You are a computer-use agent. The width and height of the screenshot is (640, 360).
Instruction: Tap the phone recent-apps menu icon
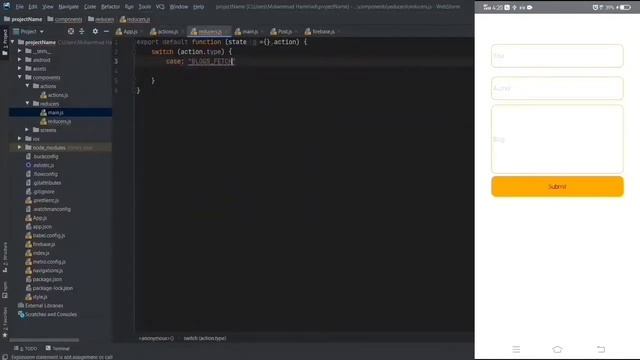[x=516, y=349]
